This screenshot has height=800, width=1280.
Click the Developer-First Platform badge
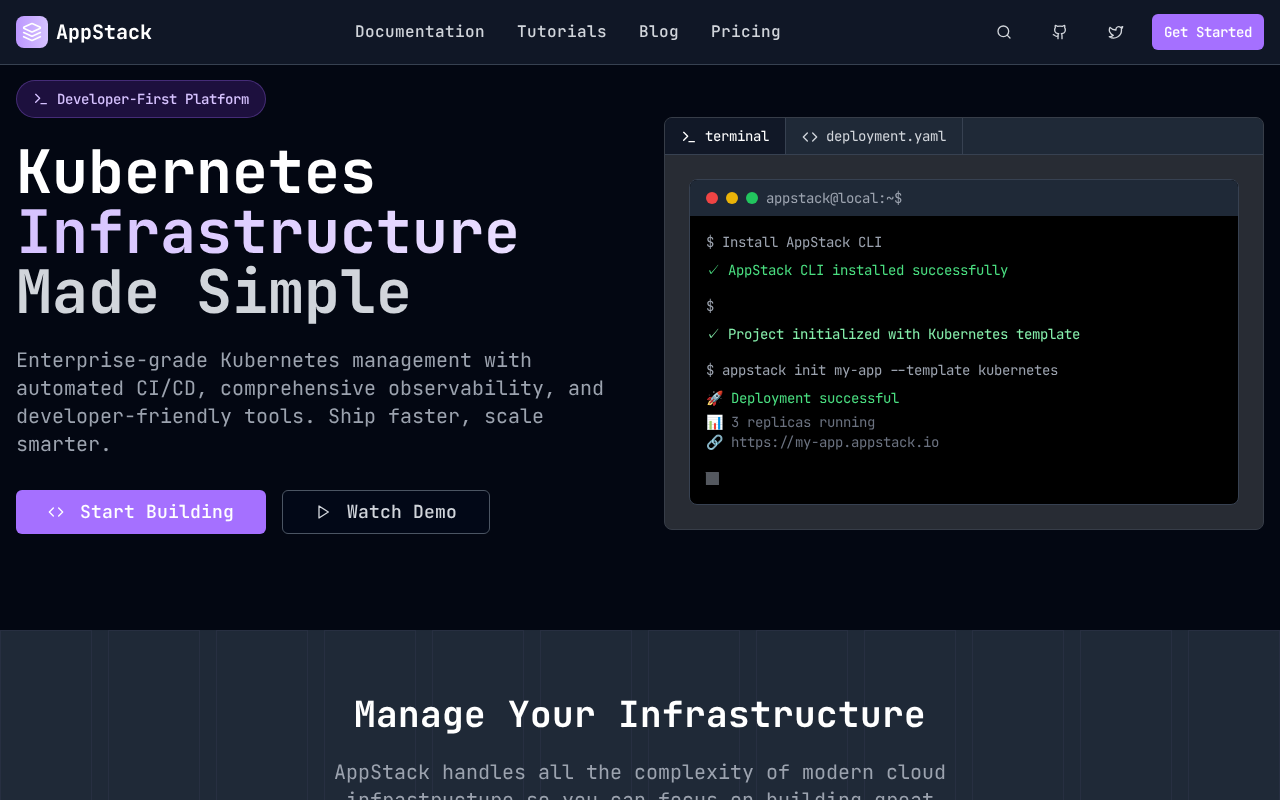pyautogui.click(x=141, y=99)
